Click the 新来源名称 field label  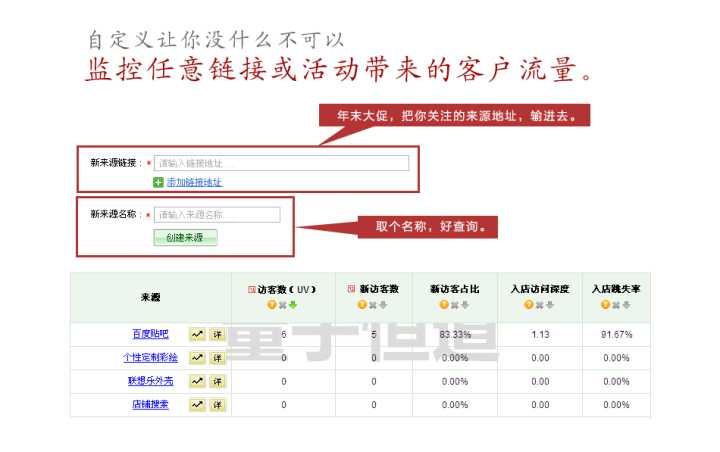pyautogui.click(x=116, y=214)
